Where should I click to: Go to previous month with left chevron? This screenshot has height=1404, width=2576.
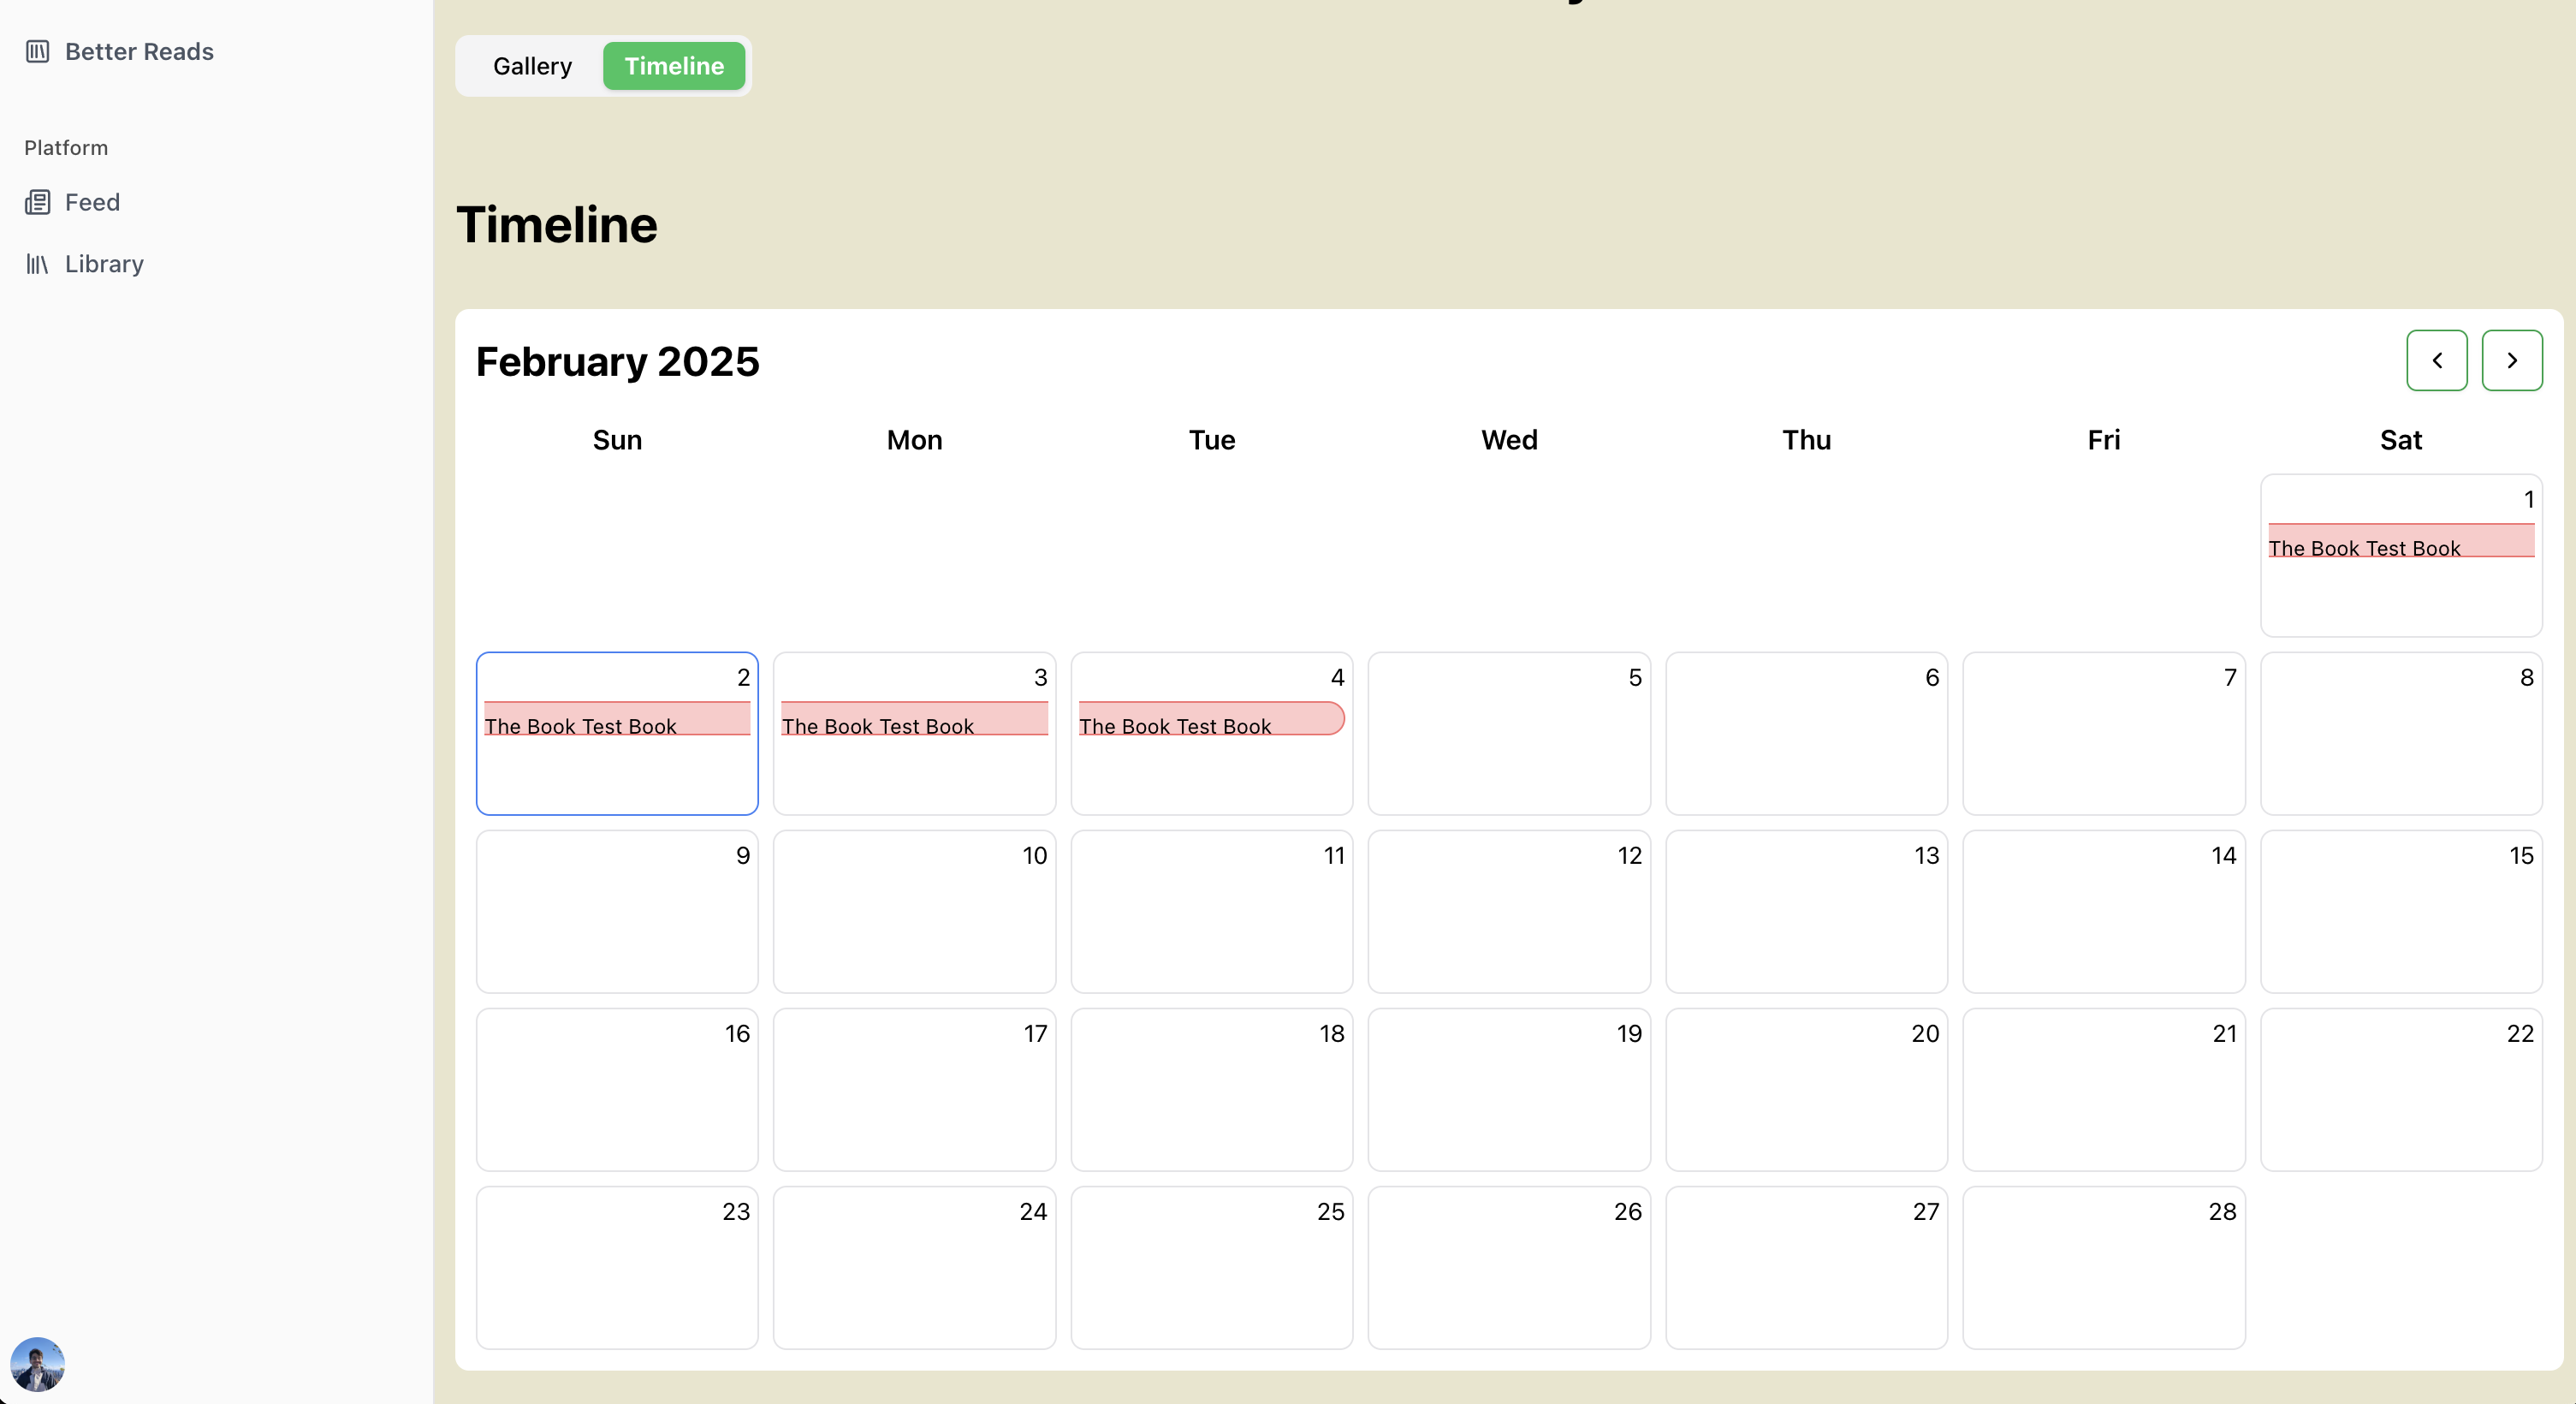pyautogui.click(x=2436, y=361)
